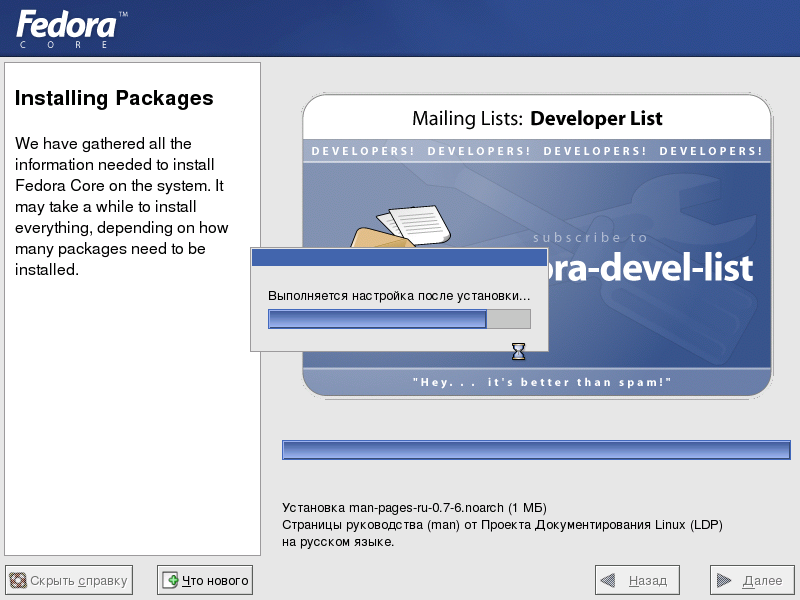Open the Что нового release notes

click(x=205, y=580)
